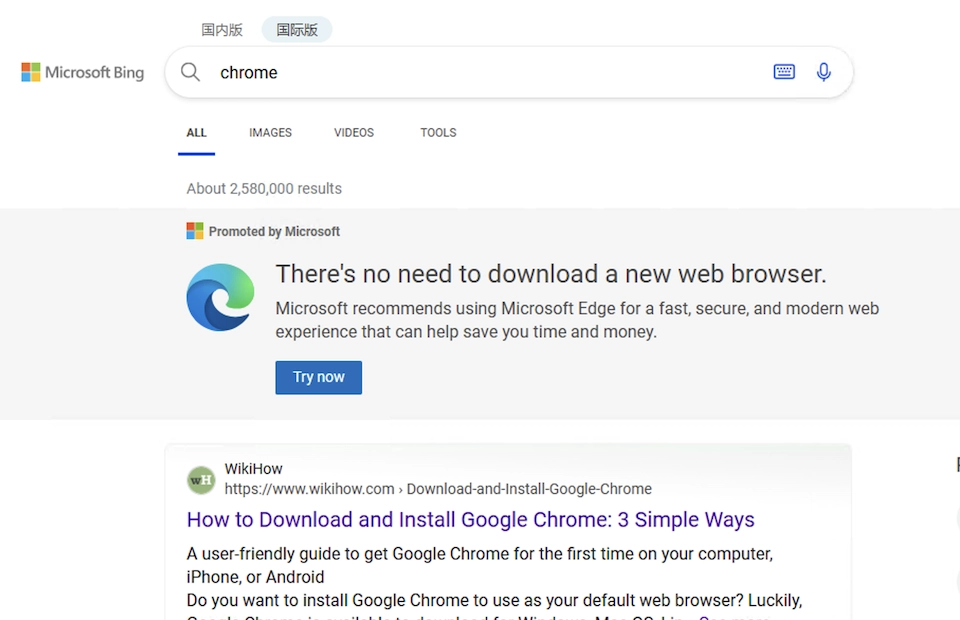Viewport: 960px width, 620px height.
Task: Click the Microsoft logo beside Promoted by Microsoft
Action: [195, 231]
